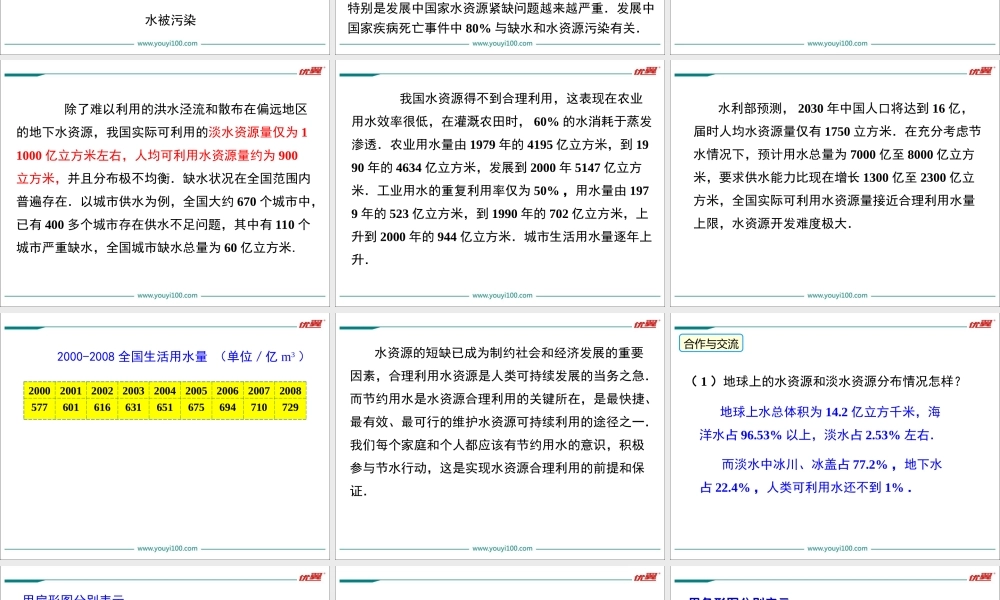
Task: Click the 合作与交流 callout label
Action: click(713, 342)
